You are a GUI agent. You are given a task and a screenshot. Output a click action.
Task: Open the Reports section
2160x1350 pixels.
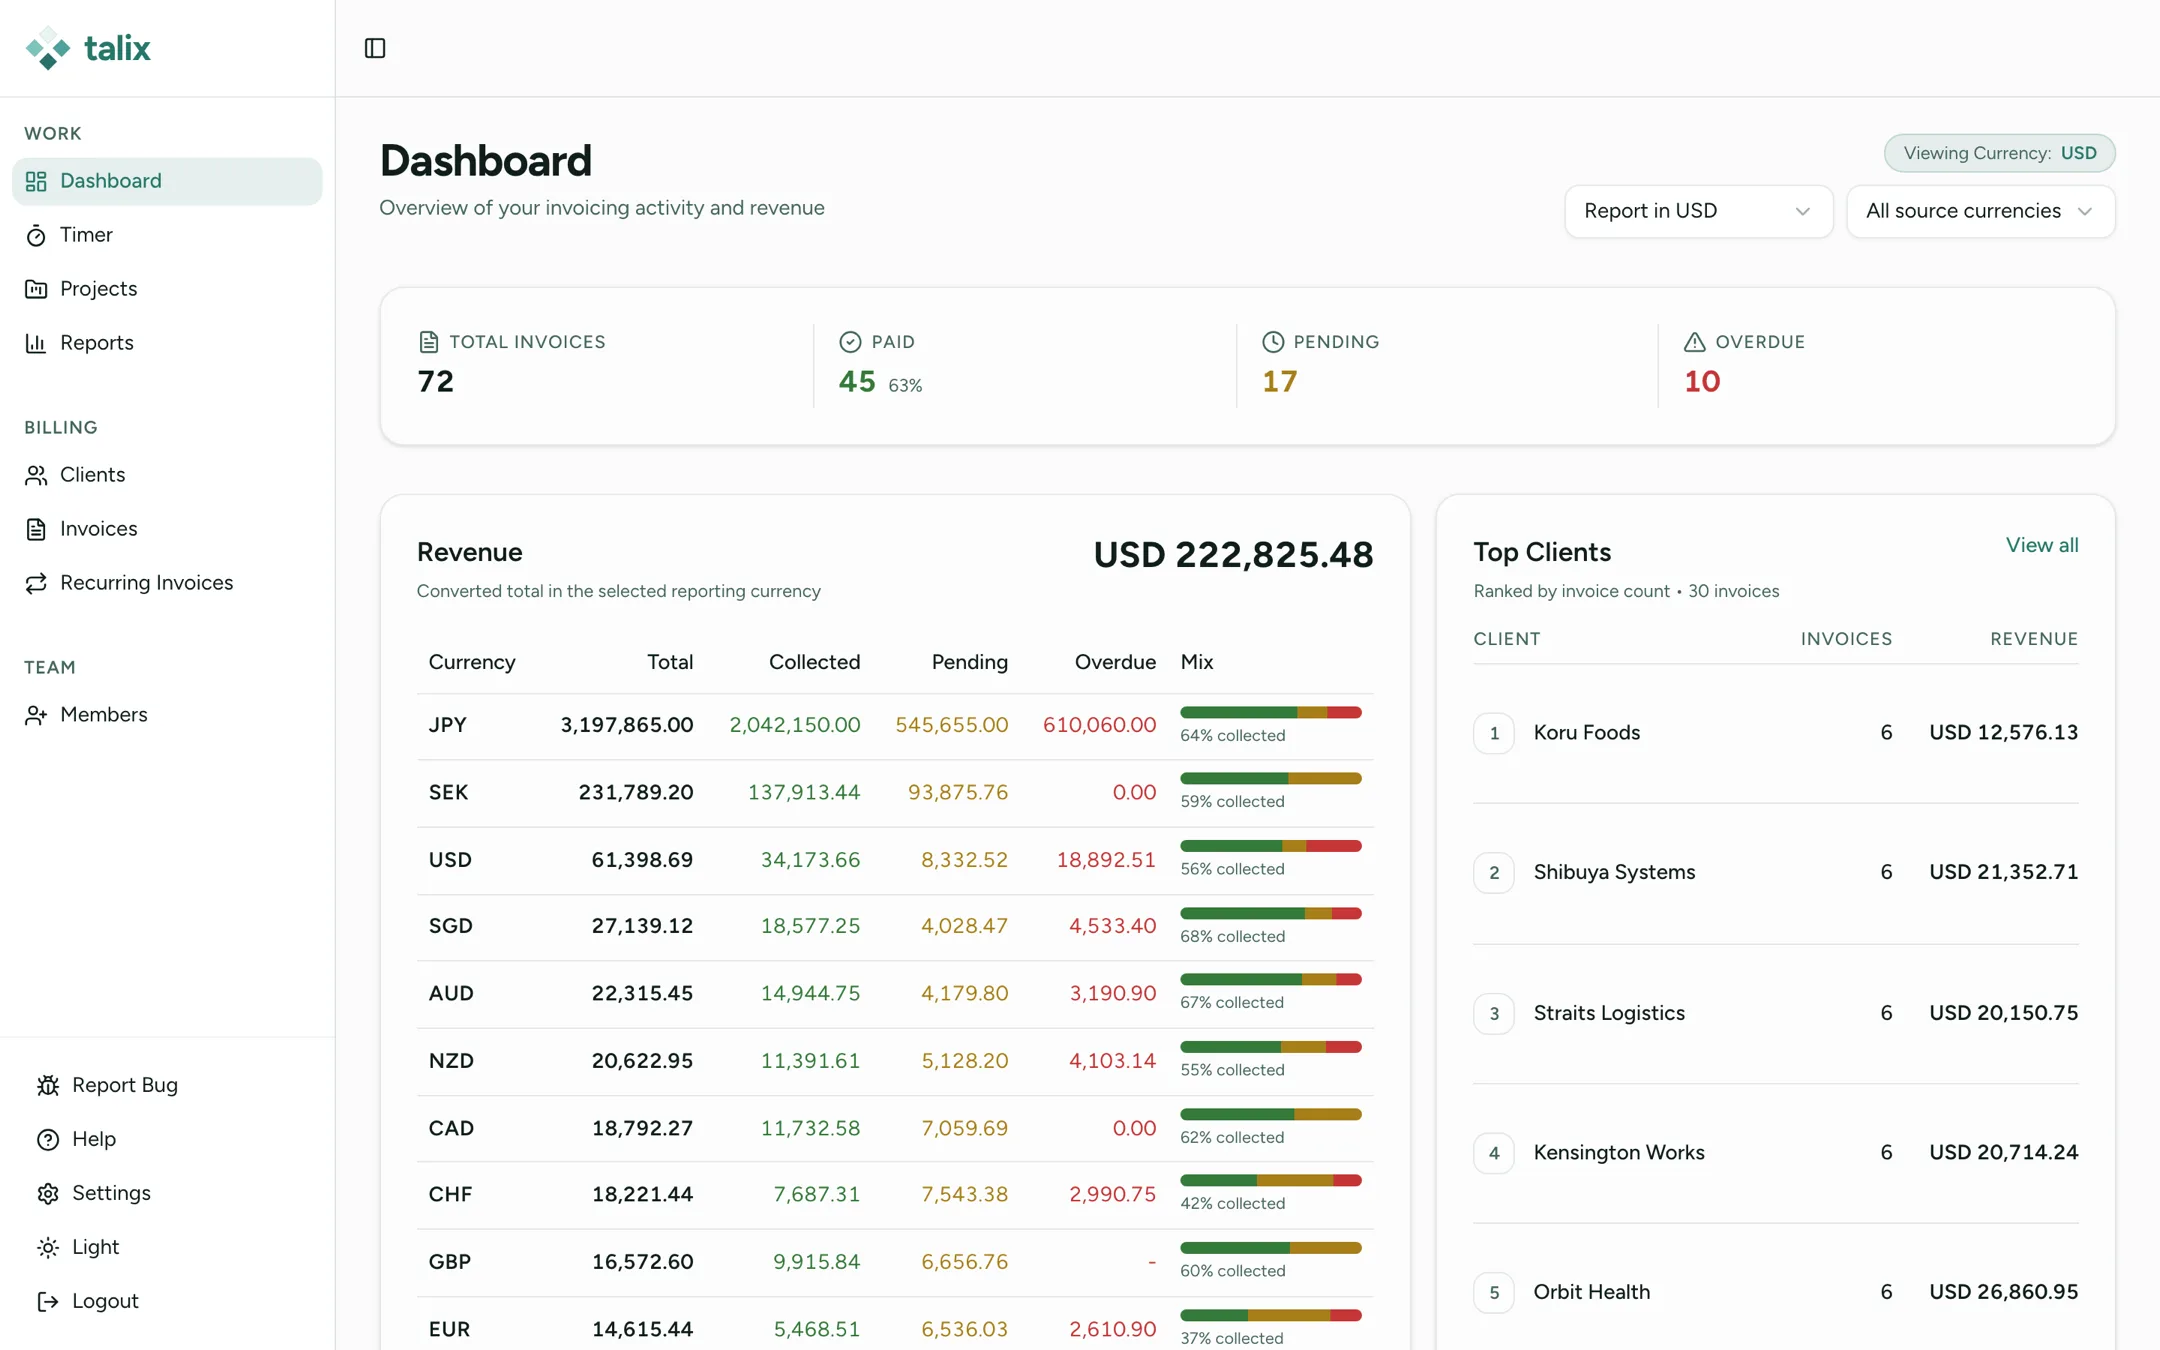tap(167, 343)
